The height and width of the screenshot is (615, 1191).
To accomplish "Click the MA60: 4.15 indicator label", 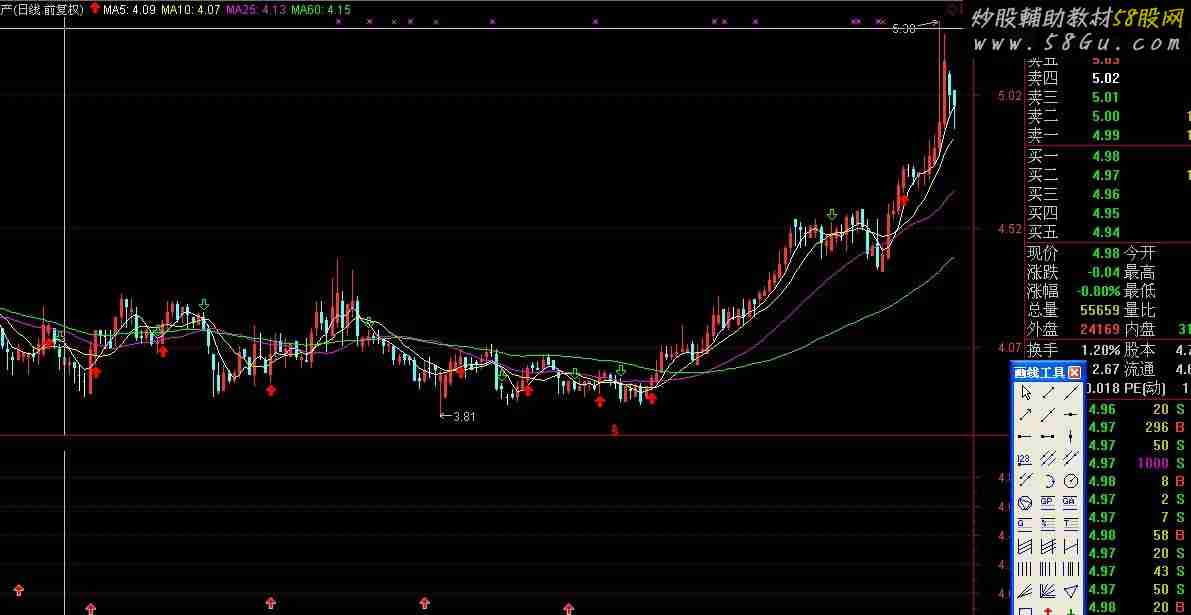I will tap(321, 10).
